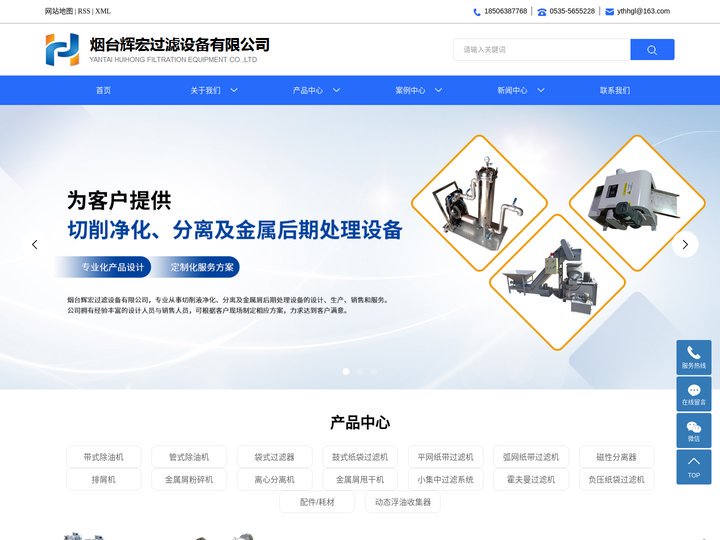Select the 金属屑甩干机 category button
This screenshot has height=540, width=720.
360,479
